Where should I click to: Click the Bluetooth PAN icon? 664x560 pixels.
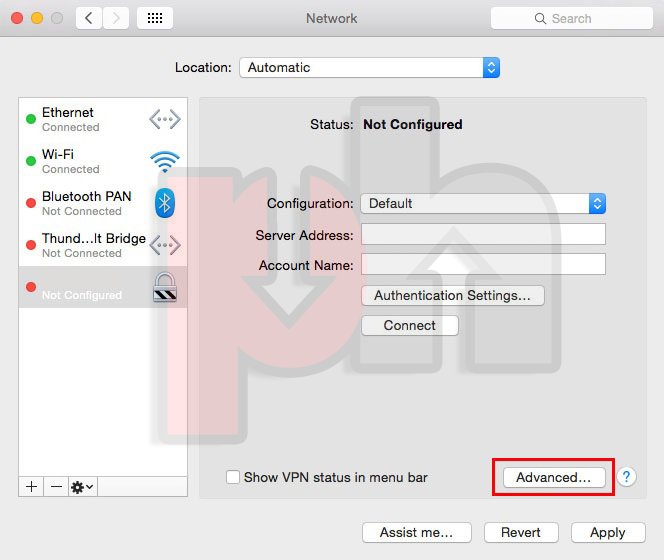165,203
